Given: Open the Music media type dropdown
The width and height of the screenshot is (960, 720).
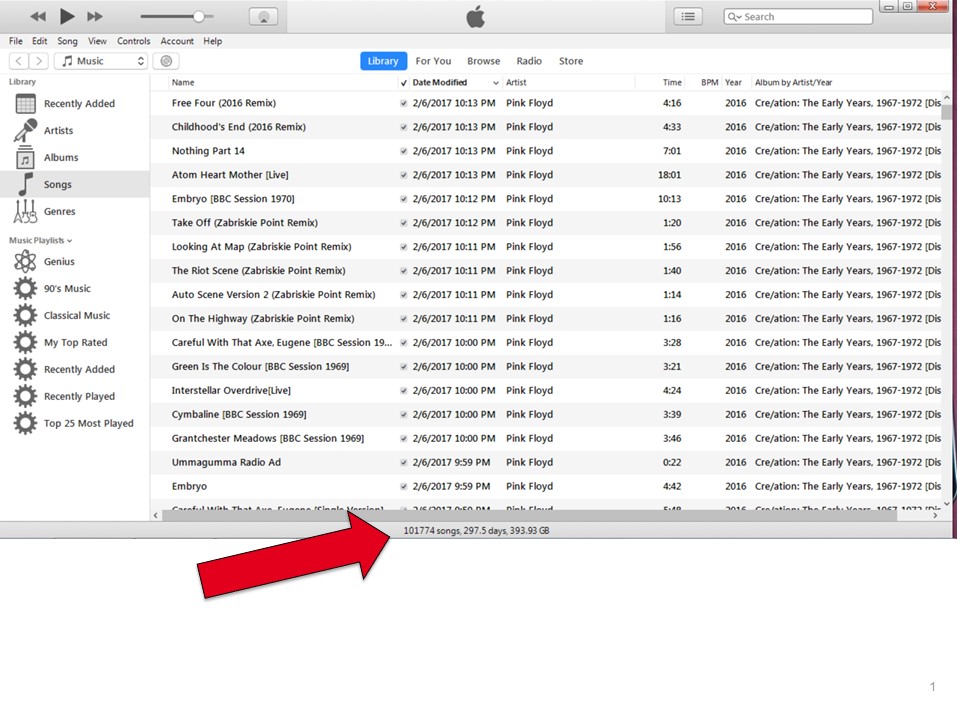Looking at the screenshot, I should click(101, 61).
